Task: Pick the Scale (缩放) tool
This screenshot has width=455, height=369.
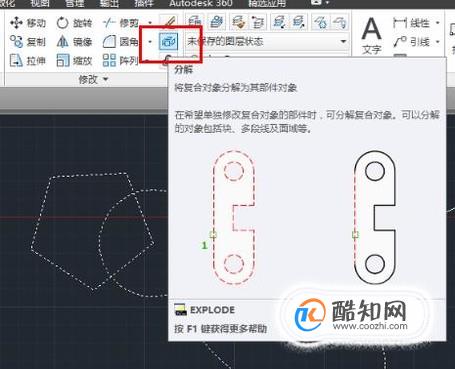Action: click(x=74, y=61)
